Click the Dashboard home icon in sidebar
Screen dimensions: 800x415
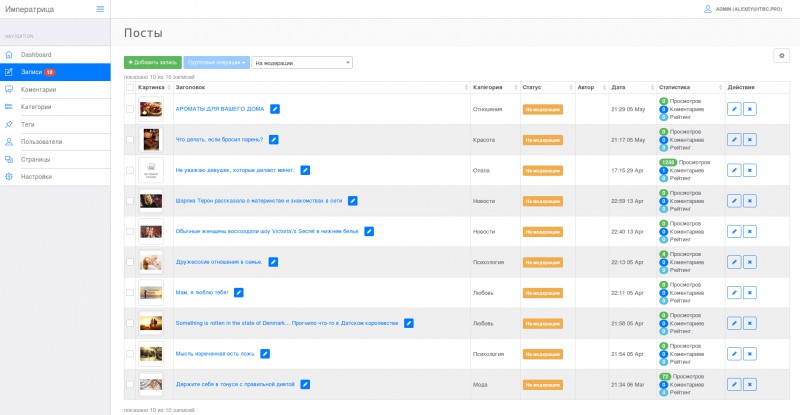coord(9,54)
